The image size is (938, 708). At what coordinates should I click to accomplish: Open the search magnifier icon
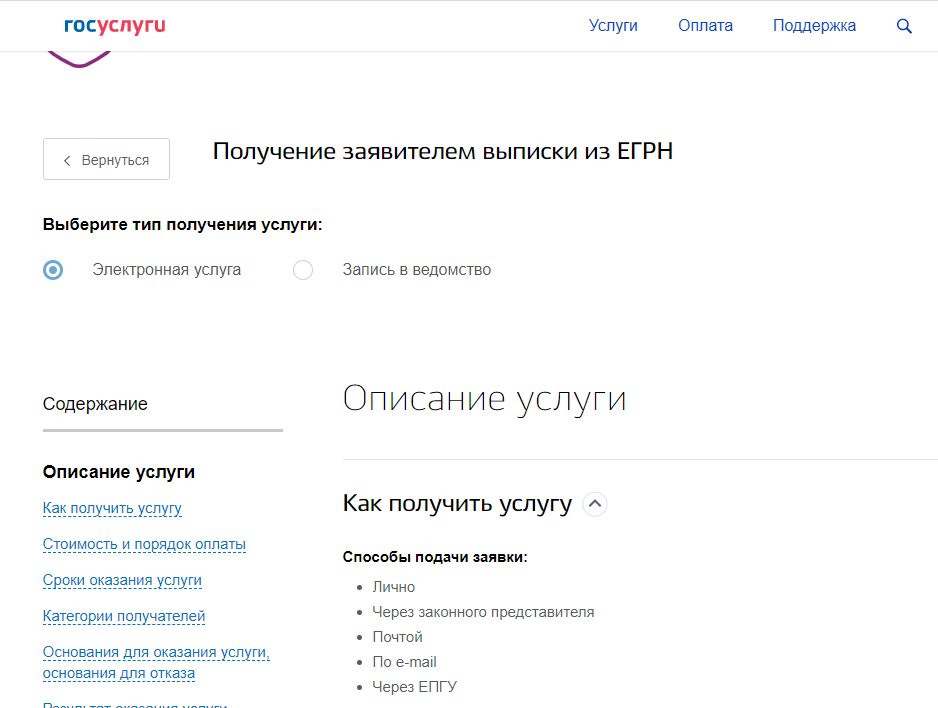pos(904,26)
